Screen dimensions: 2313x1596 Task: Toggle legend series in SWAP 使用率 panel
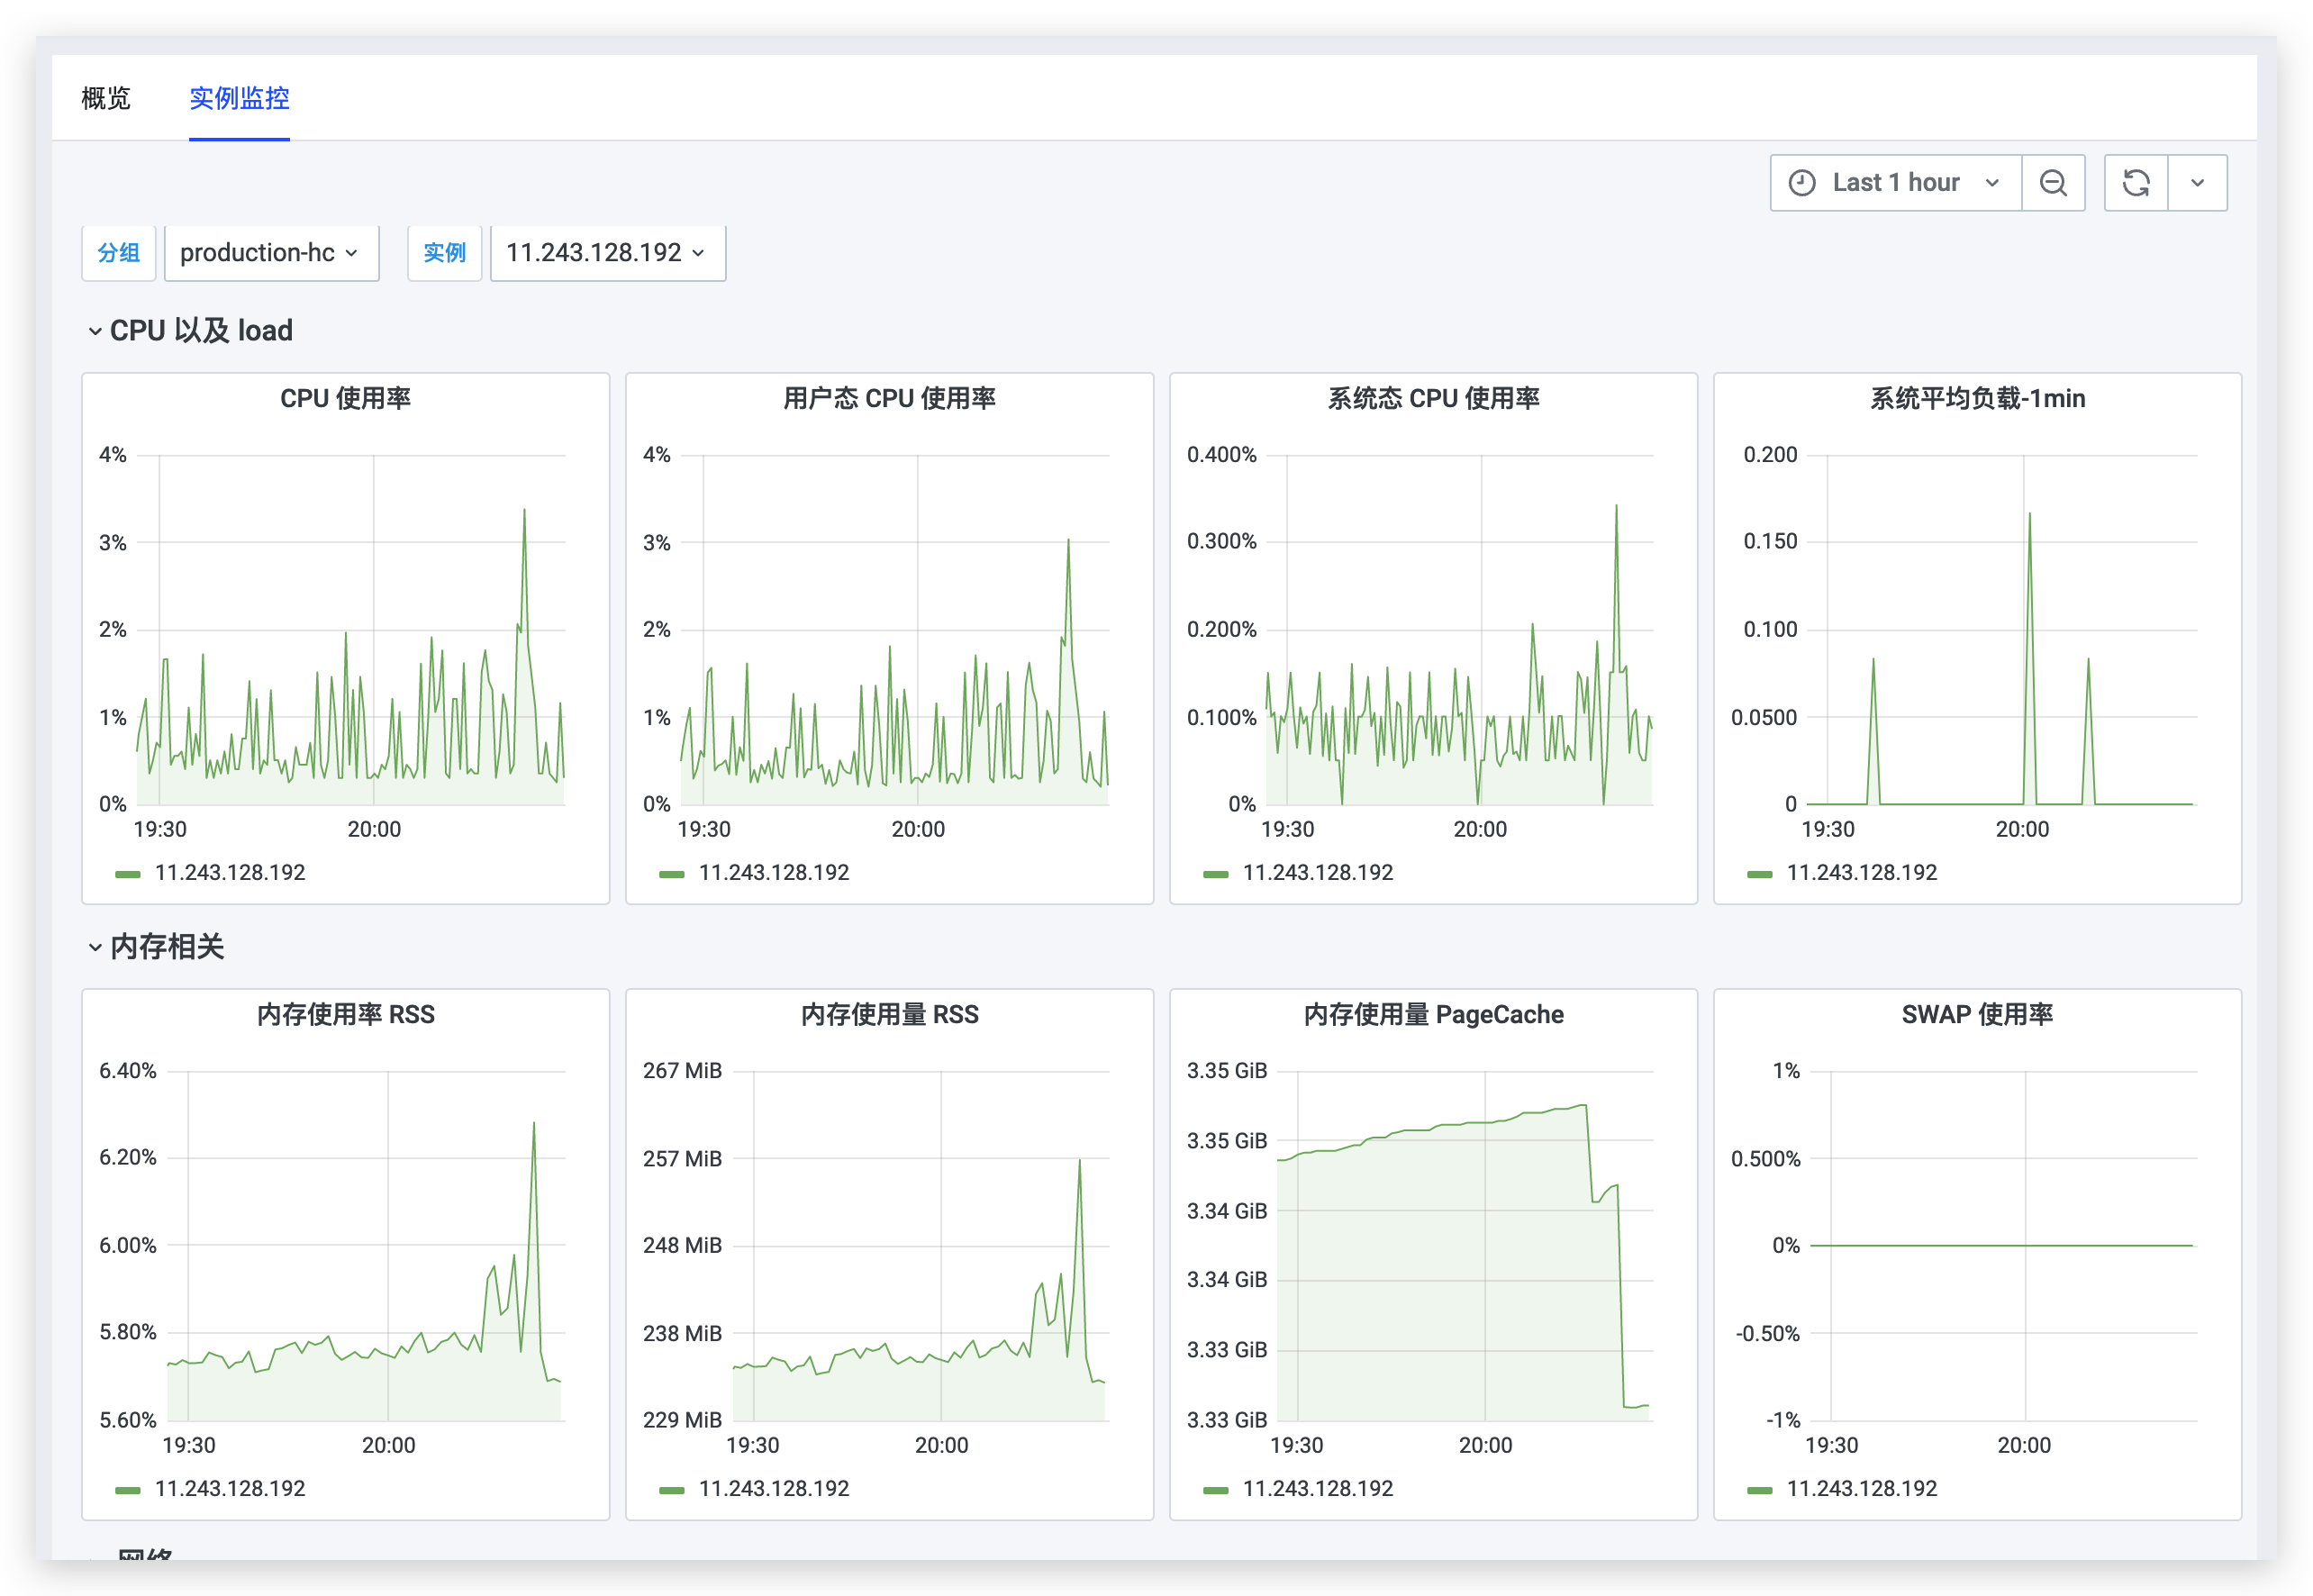pos(1861,1489)
